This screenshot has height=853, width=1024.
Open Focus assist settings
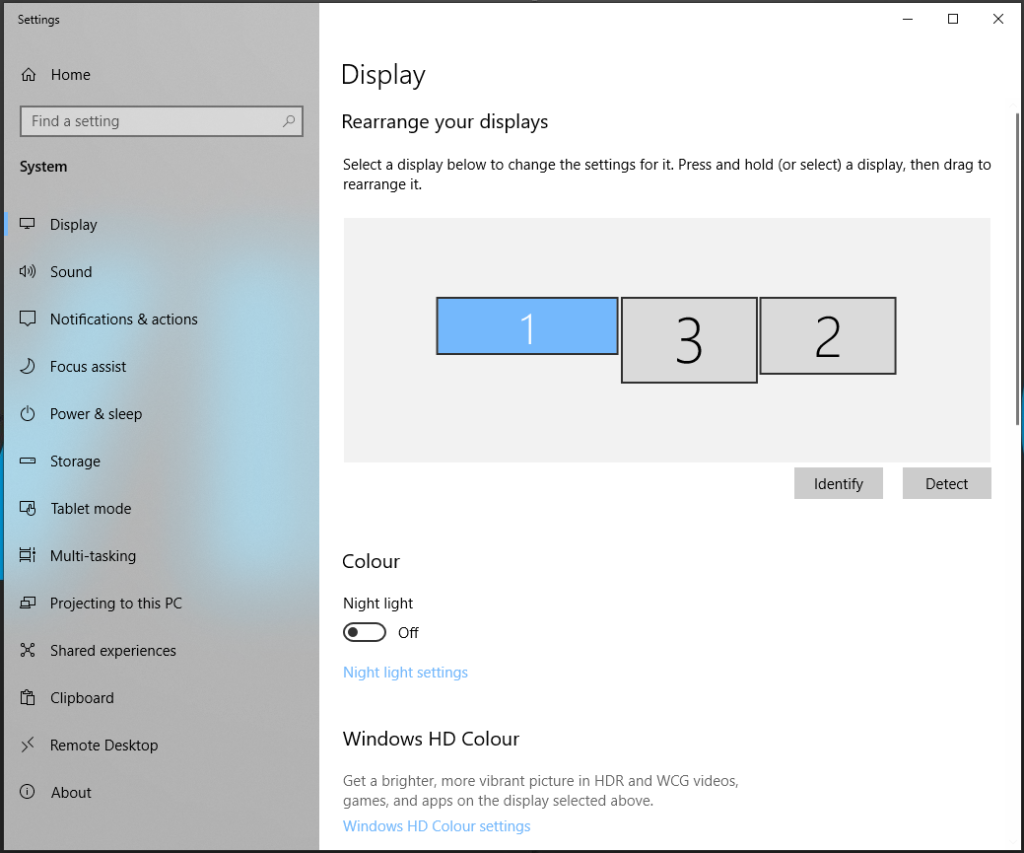tap(28, 366)
